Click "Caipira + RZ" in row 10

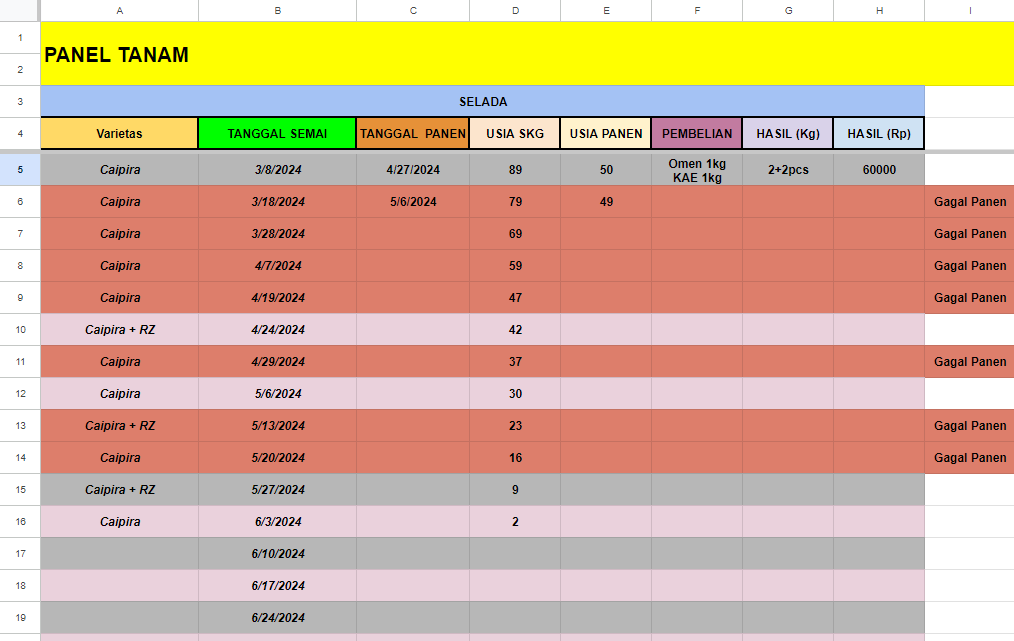click(x=120, y=330)
